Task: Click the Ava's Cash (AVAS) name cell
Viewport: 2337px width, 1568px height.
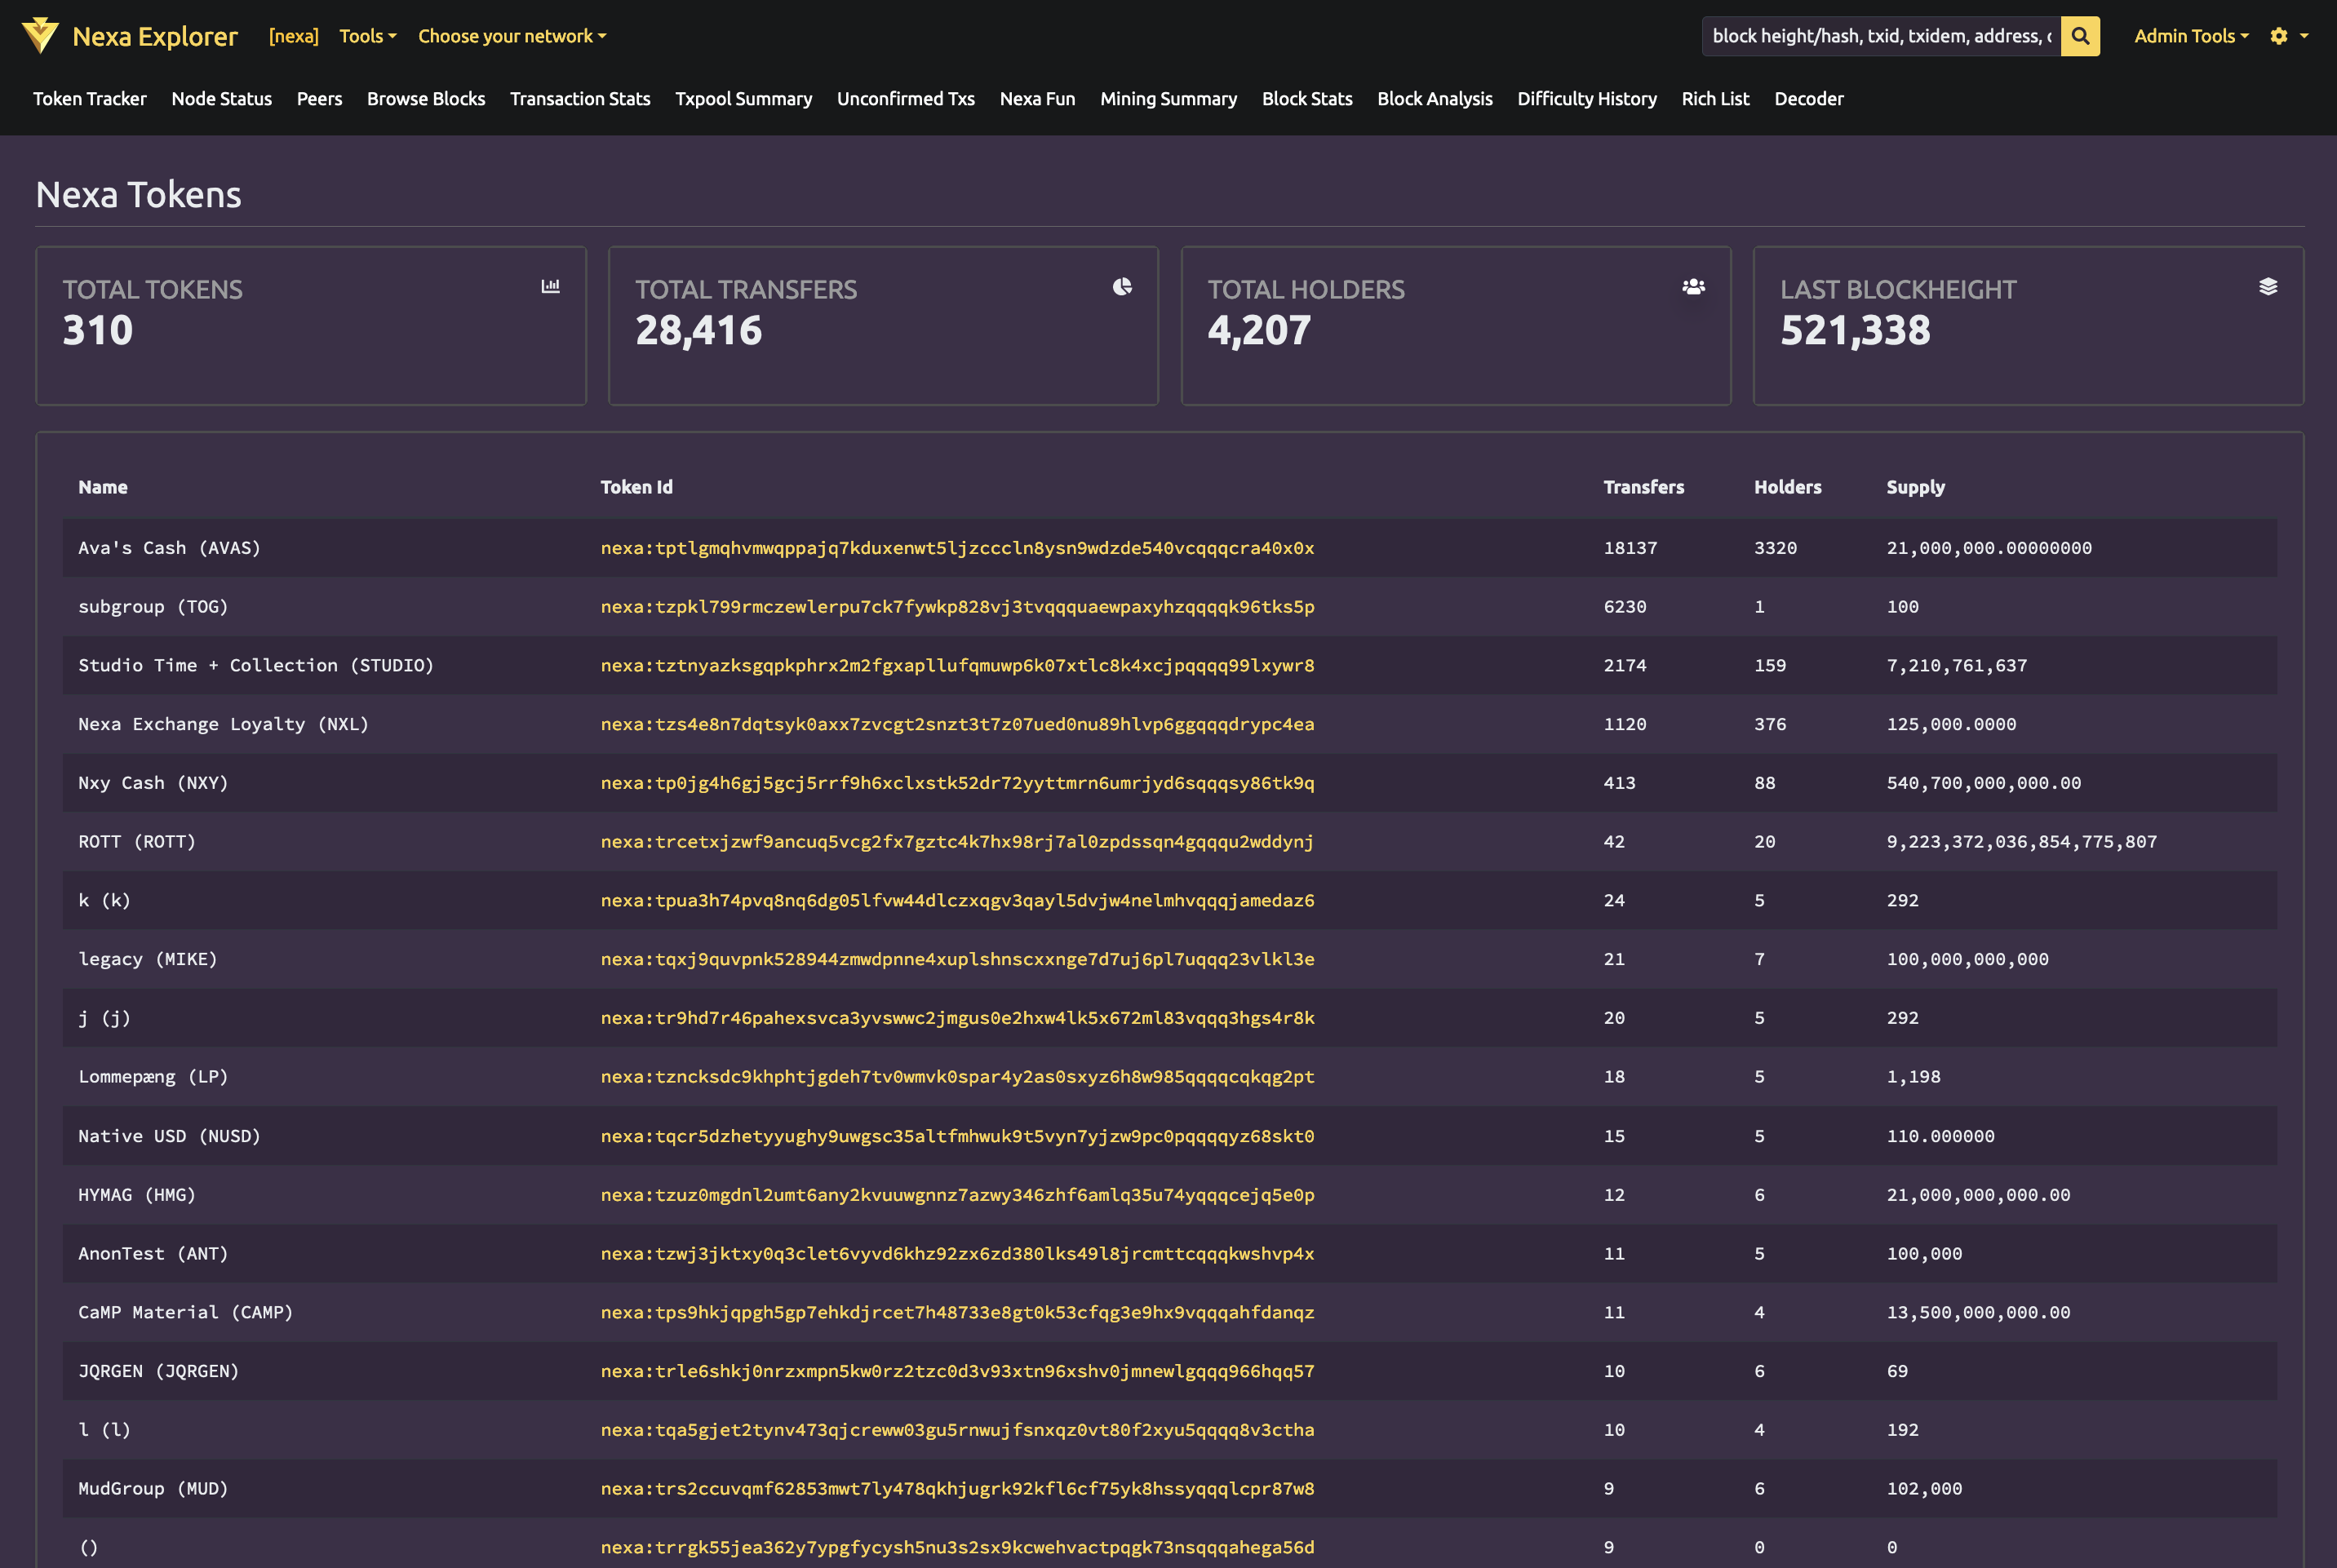Action: [169, 548]
